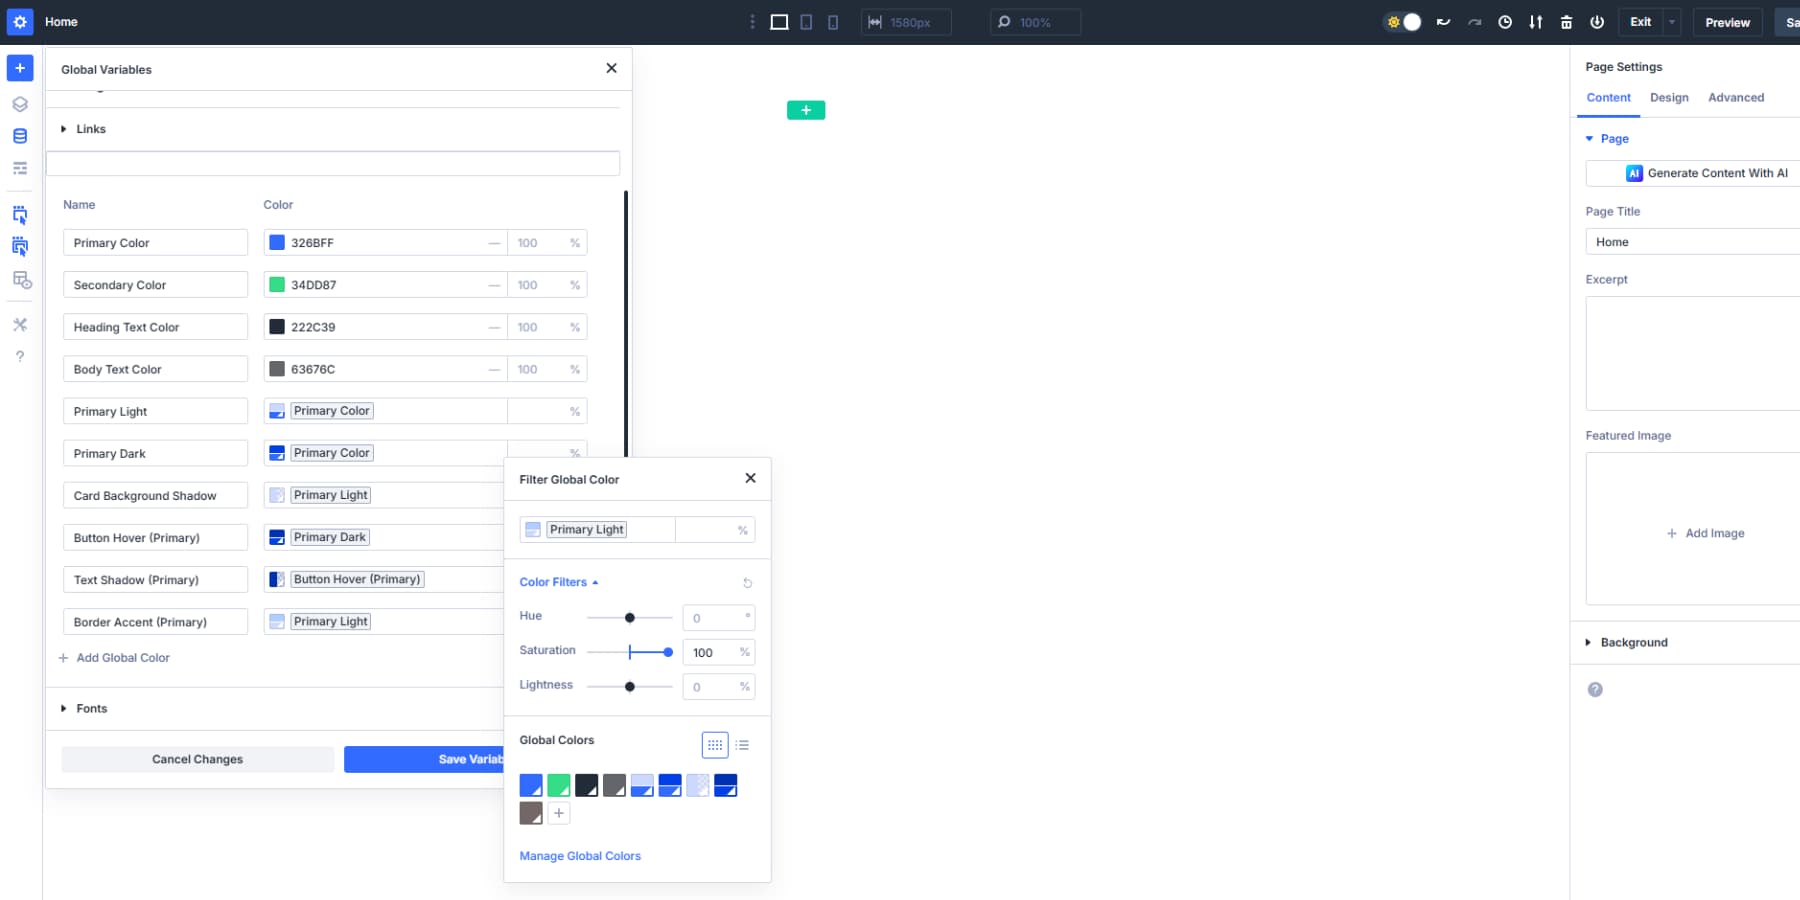Open the Structure layers panel icon

coord(18,102)
